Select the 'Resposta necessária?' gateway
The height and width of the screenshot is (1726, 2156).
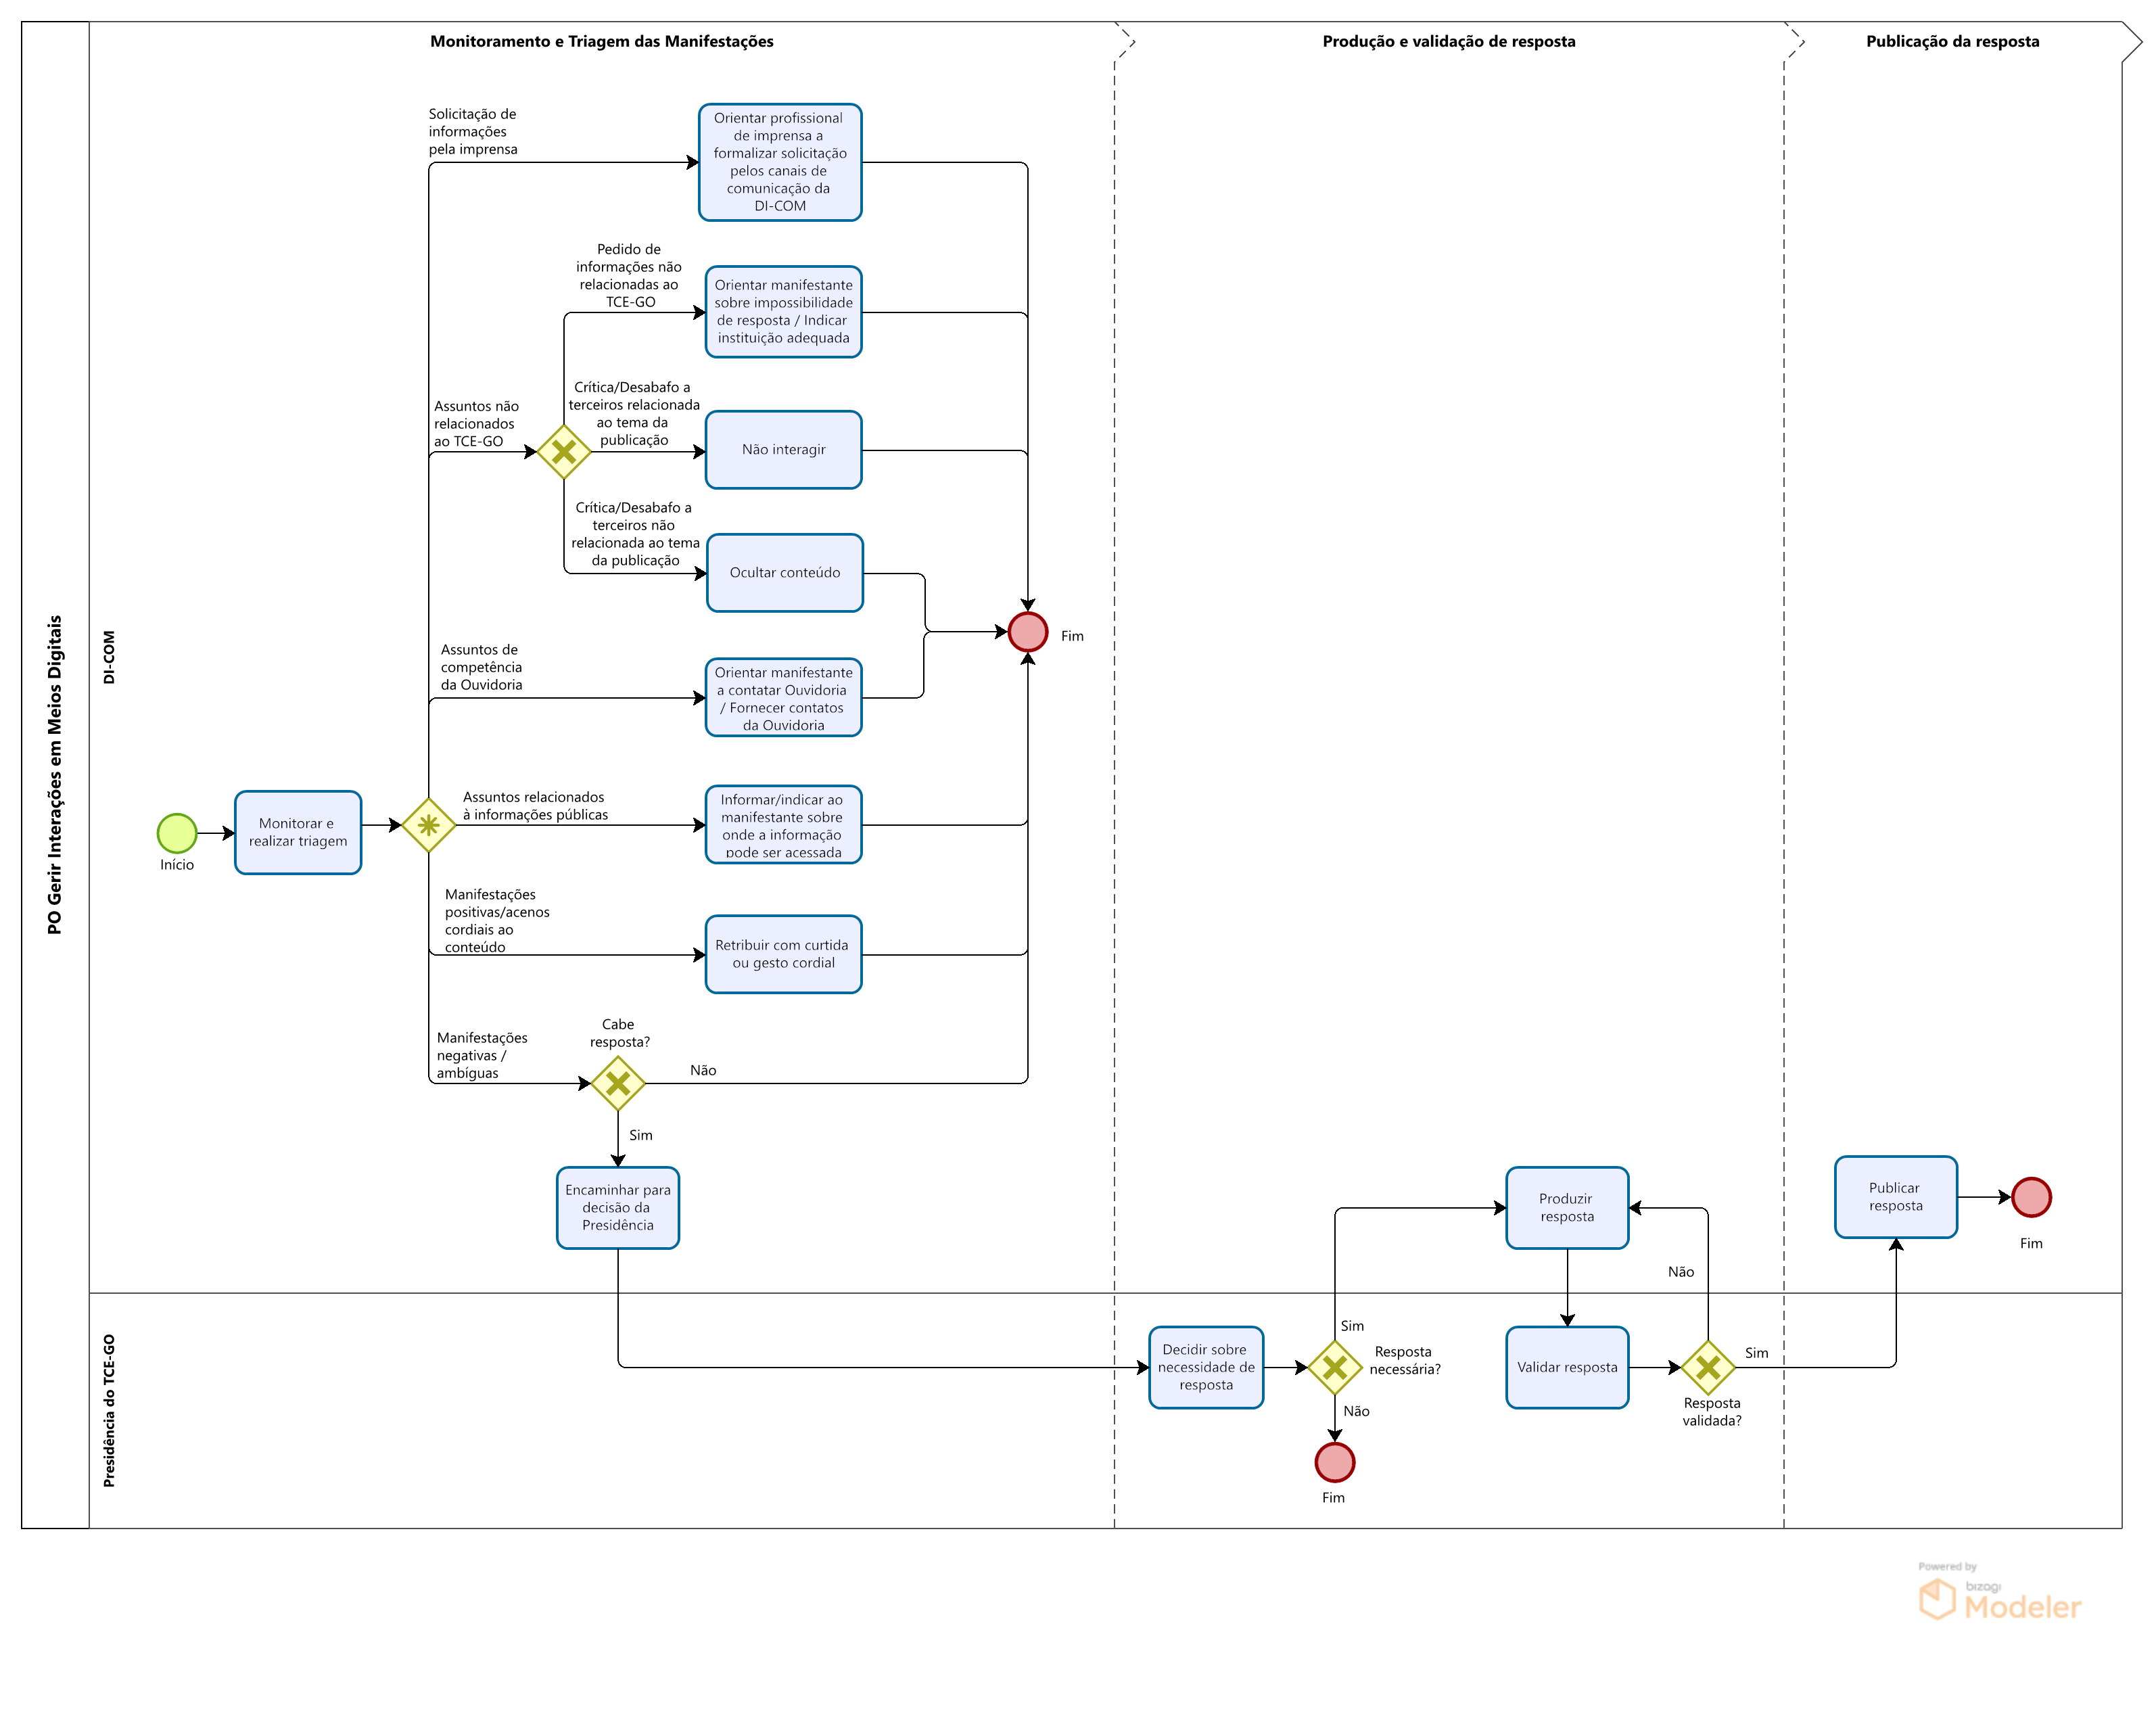pyautogui.click(x=1335, y=1367)
